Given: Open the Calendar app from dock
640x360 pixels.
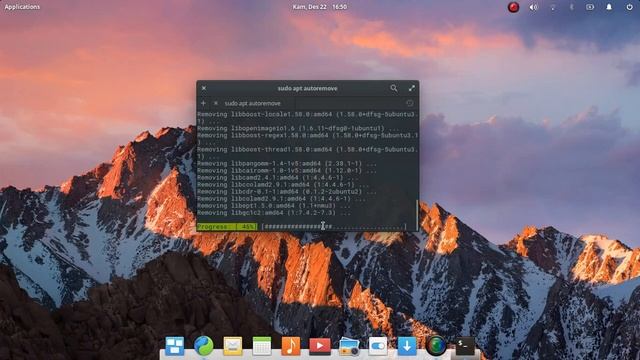Looking at the screenshot, I should click(x=262, y=346).
